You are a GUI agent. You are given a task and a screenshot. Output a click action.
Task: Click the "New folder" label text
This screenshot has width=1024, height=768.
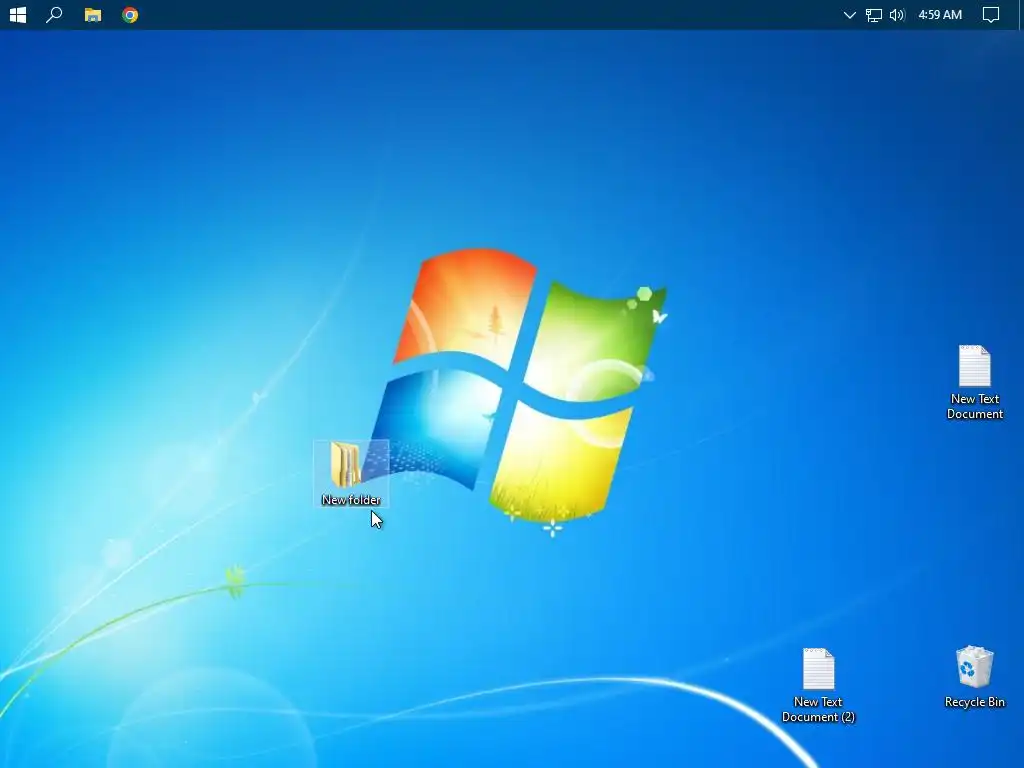[351, 500]
